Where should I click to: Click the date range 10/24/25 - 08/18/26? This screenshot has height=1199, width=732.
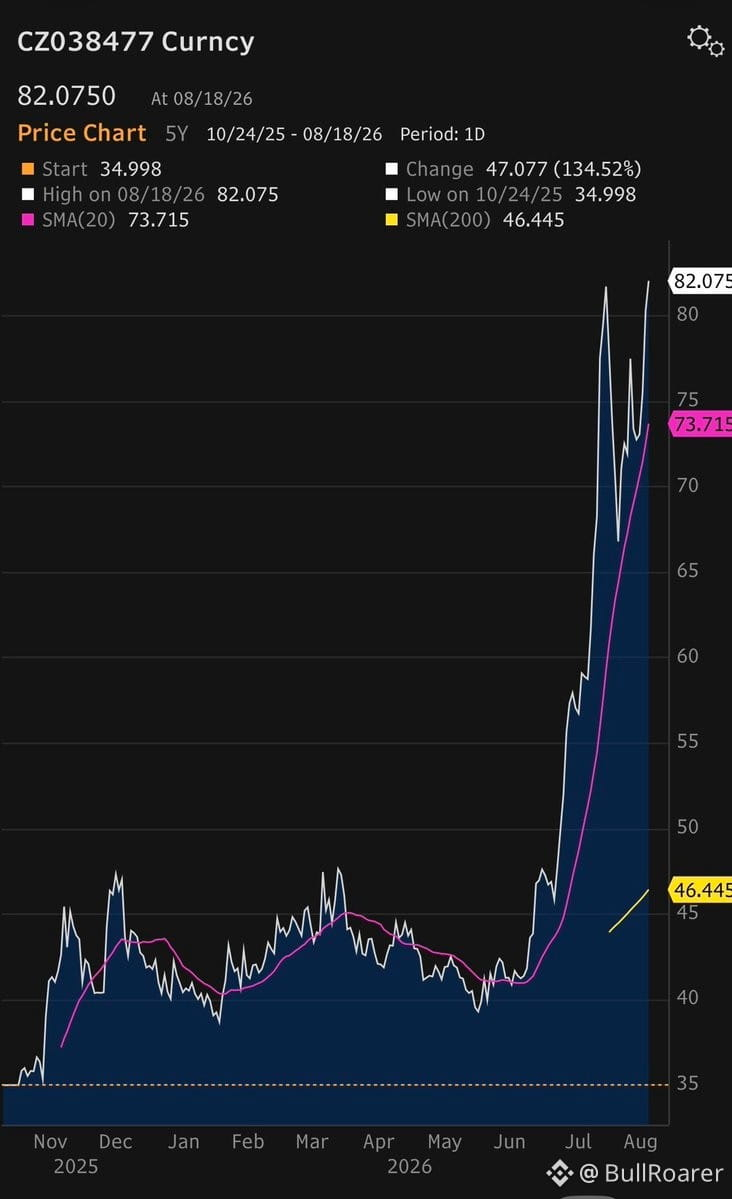294,134
